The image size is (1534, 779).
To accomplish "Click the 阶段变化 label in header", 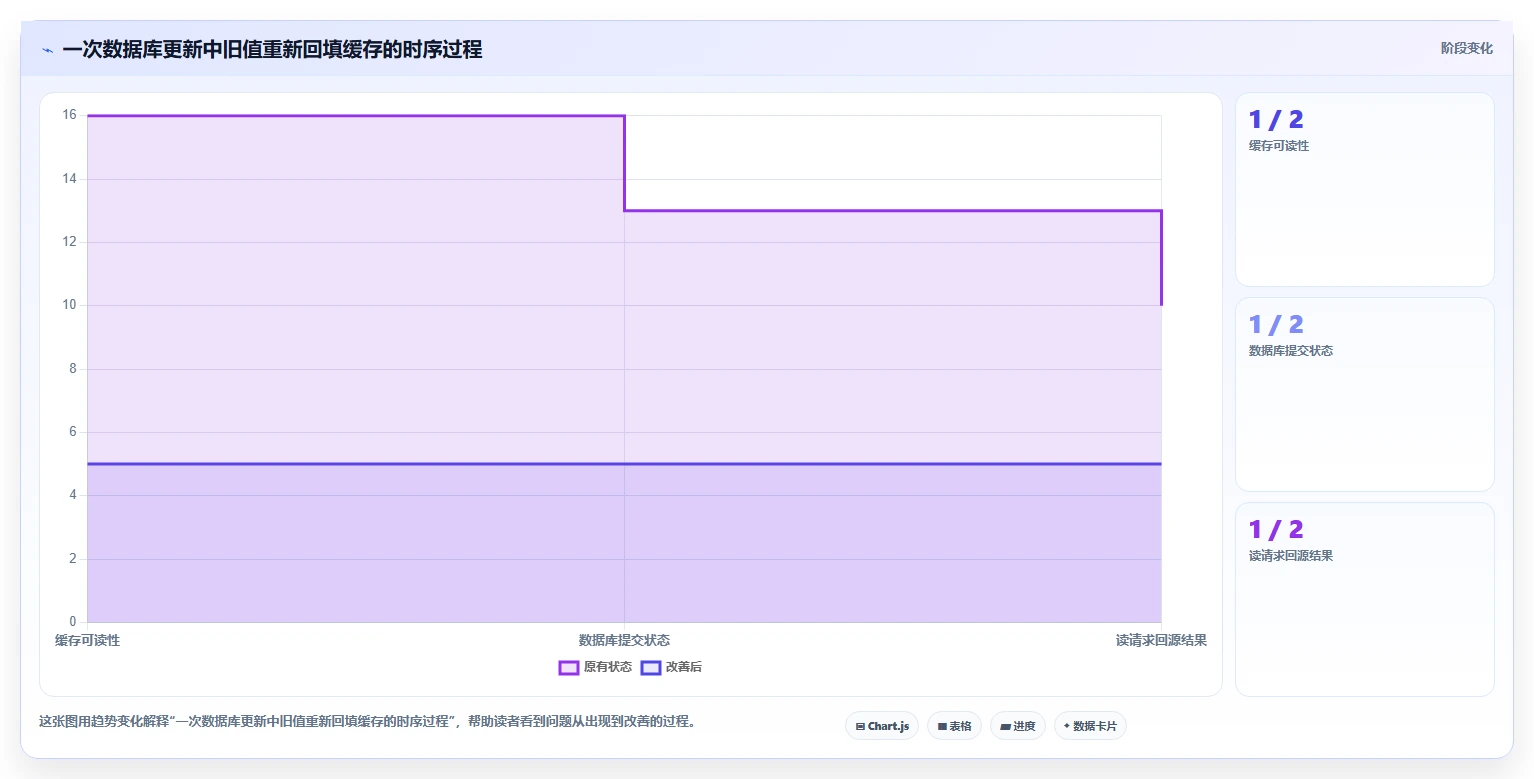I will point(1467,48).
